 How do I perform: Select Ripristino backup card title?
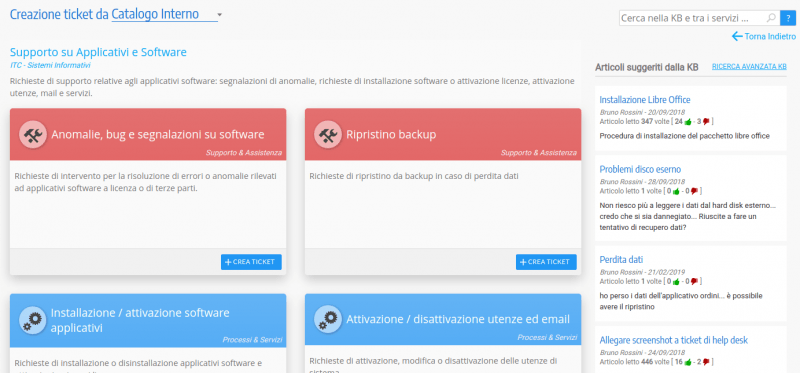391,135
